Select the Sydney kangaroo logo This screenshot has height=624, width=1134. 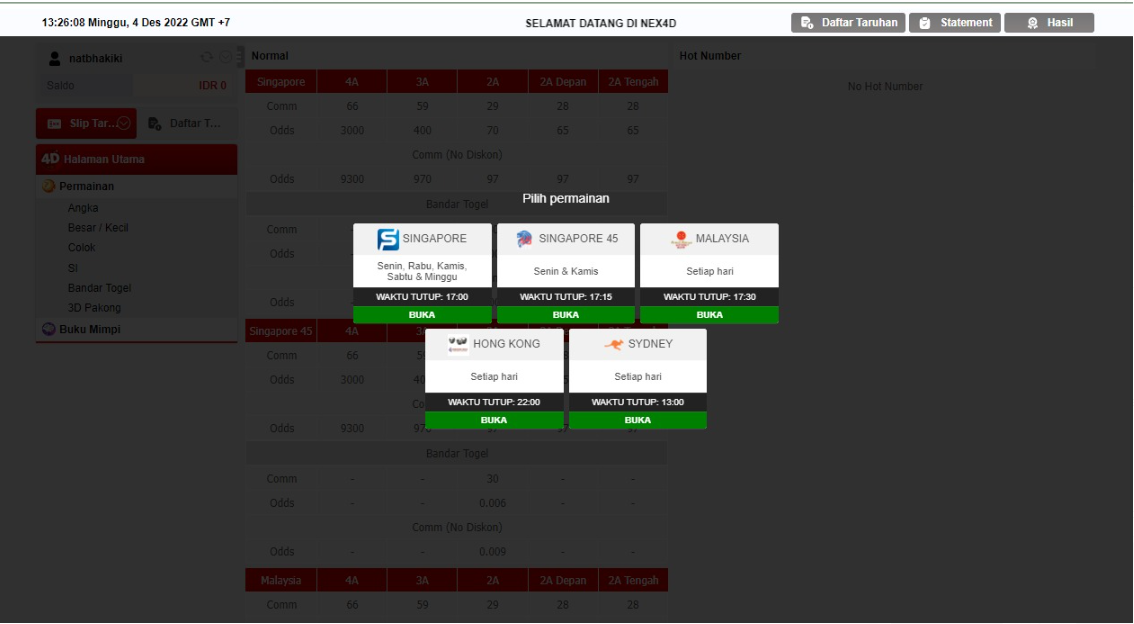tap(614, 344)
